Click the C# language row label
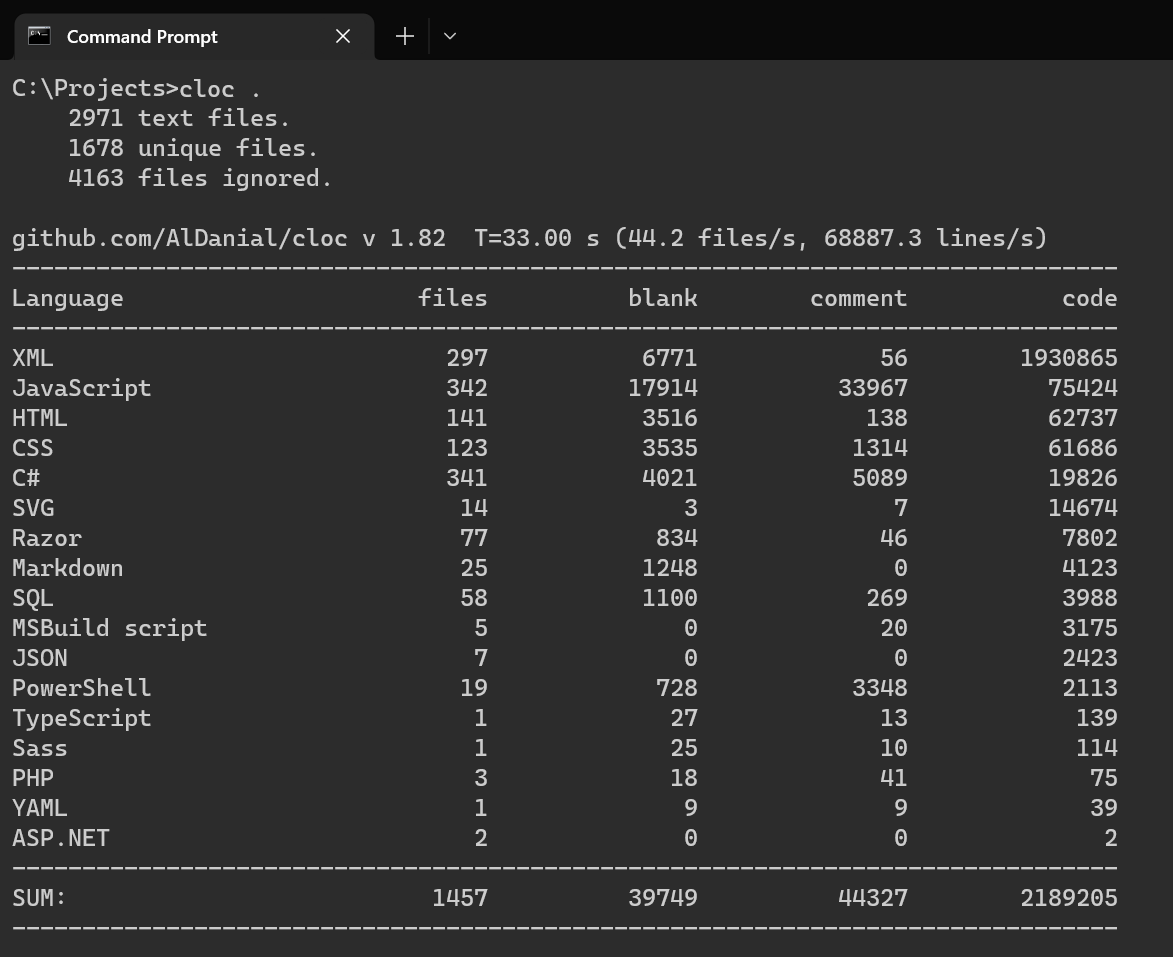This screenshot has width=1173, height=957. tap(25, 477)
